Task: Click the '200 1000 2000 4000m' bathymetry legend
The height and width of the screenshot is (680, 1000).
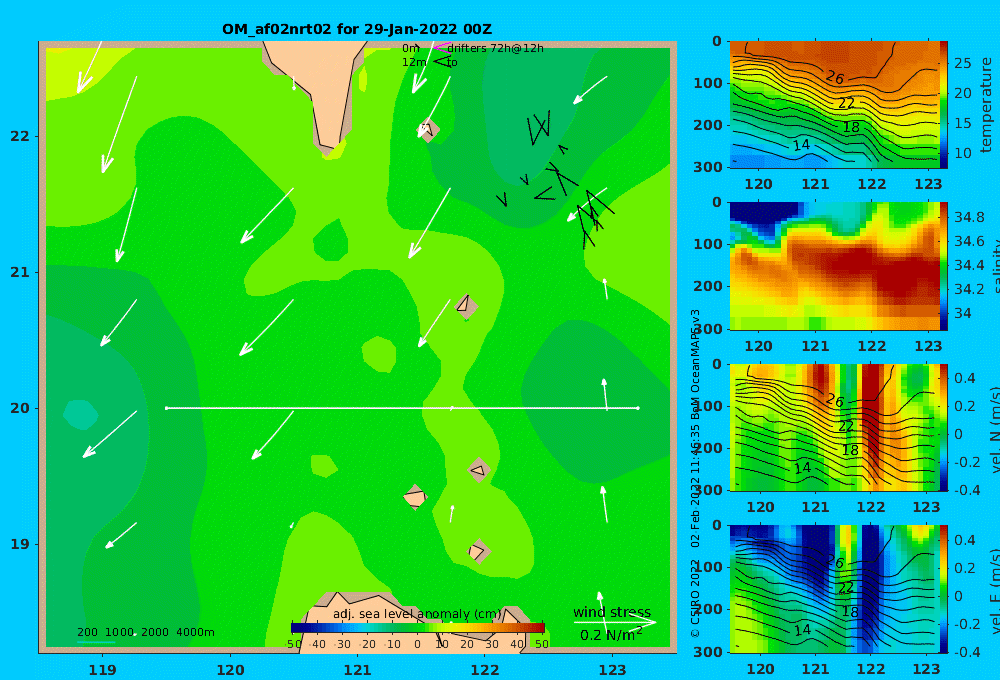Action: [x=145, y=632]
